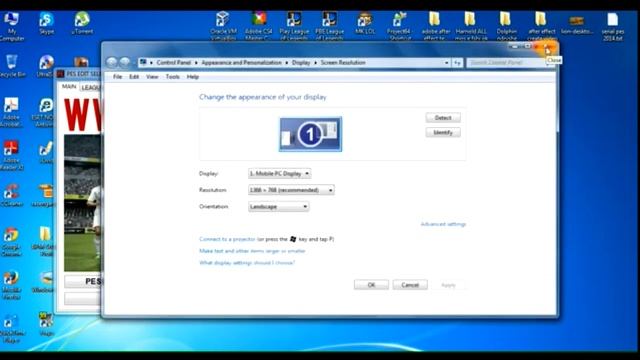This screenshot has width=640, height=360.
Task: Click the monitor 1 display thumbnail
Action: point(311,134)
